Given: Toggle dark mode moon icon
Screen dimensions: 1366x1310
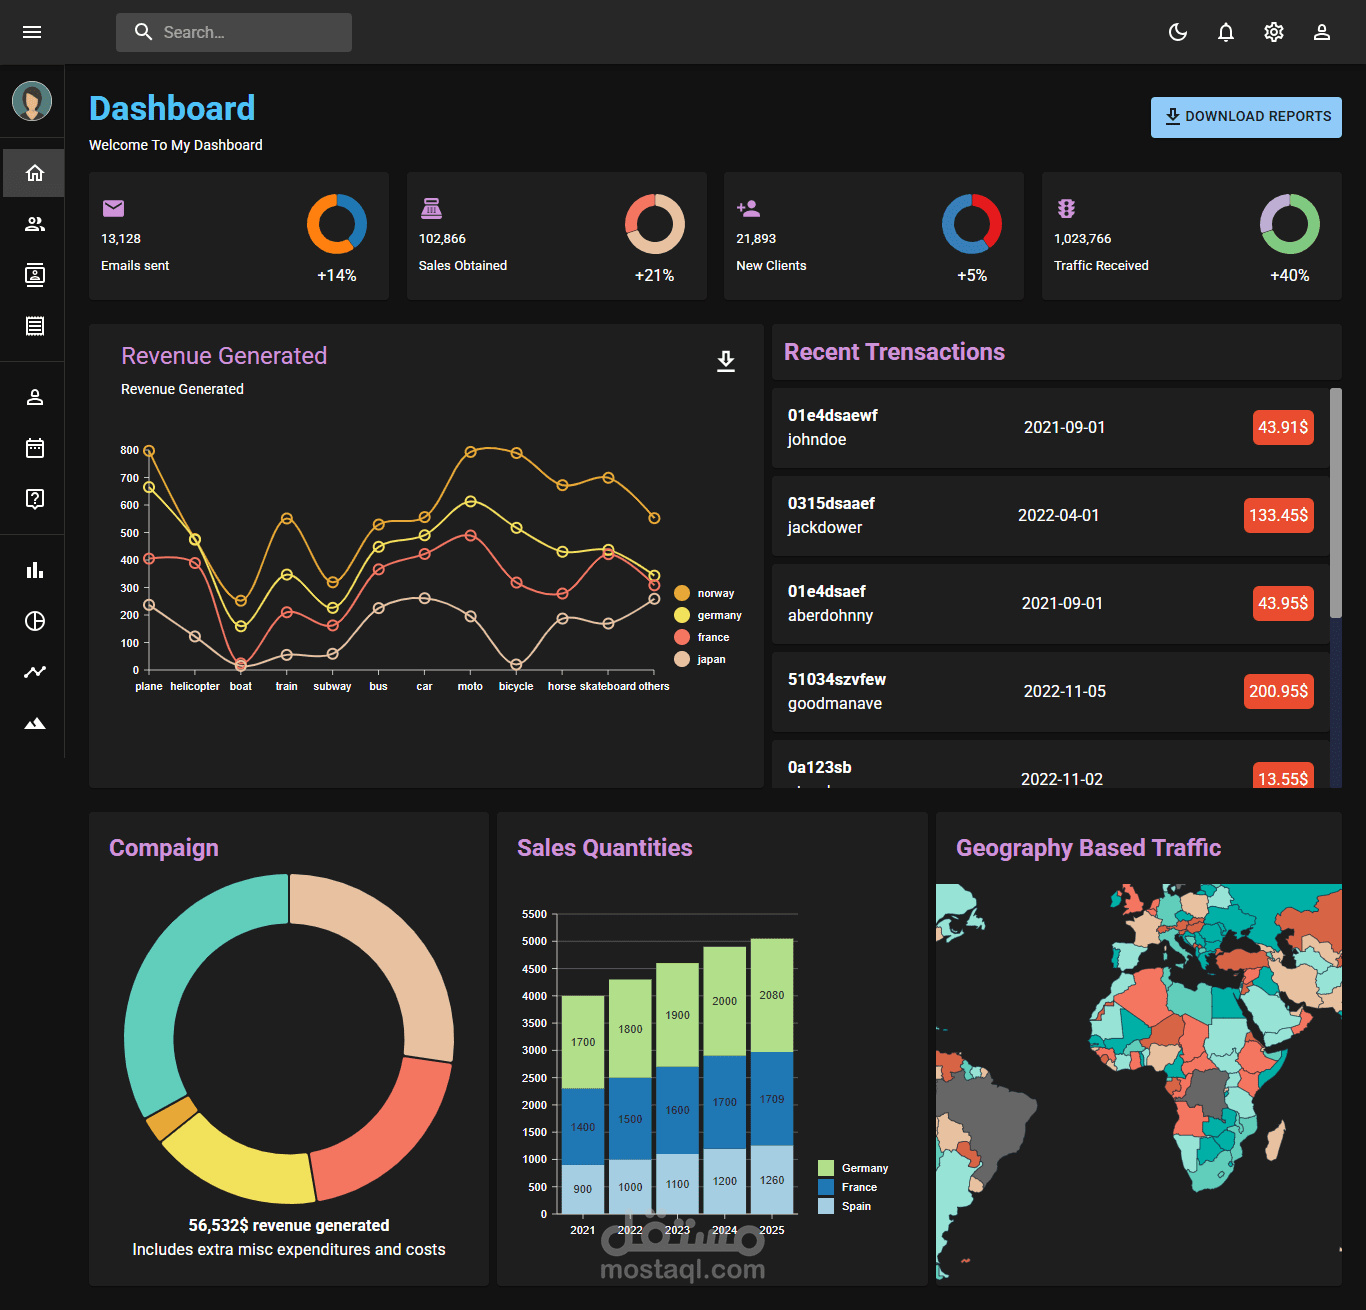Looking at the screenshot, I should point(1178,32).
